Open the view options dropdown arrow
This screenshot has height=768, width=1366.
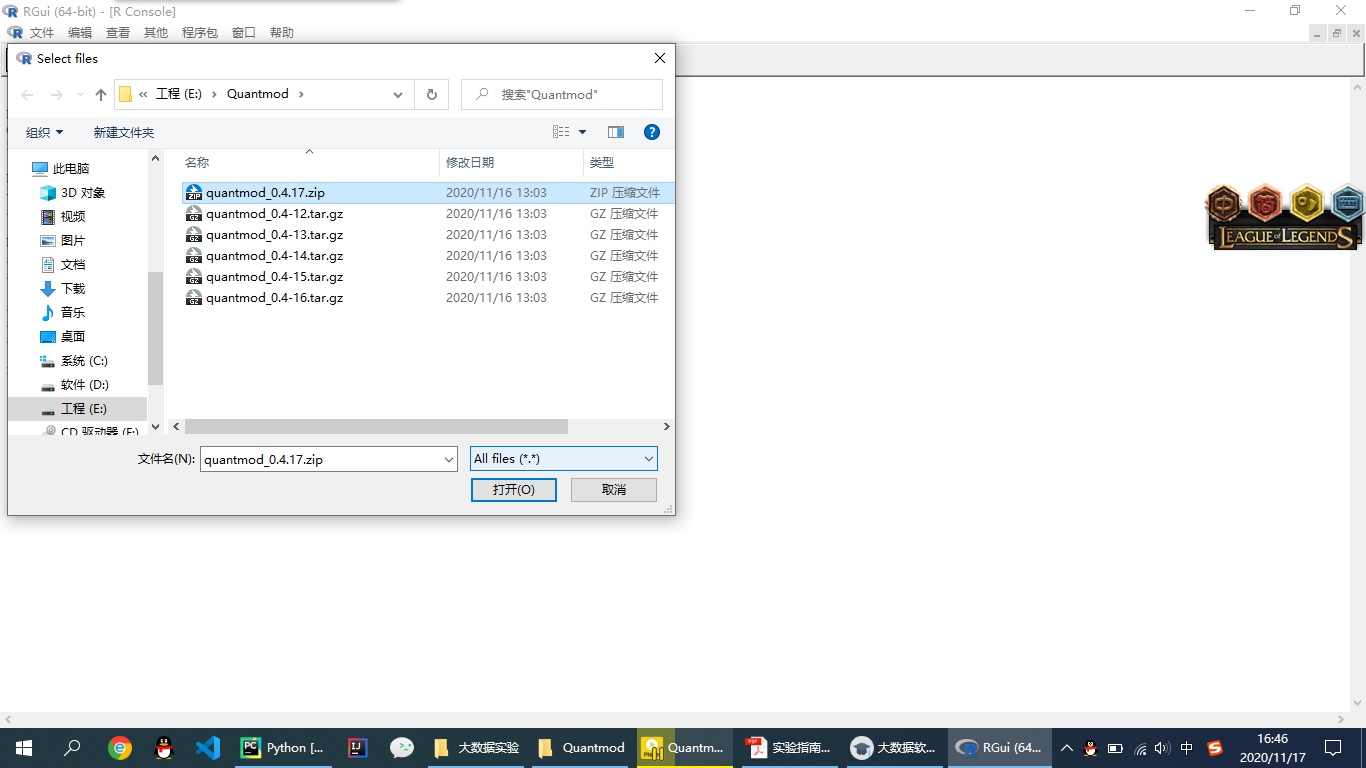click(583, 132)
